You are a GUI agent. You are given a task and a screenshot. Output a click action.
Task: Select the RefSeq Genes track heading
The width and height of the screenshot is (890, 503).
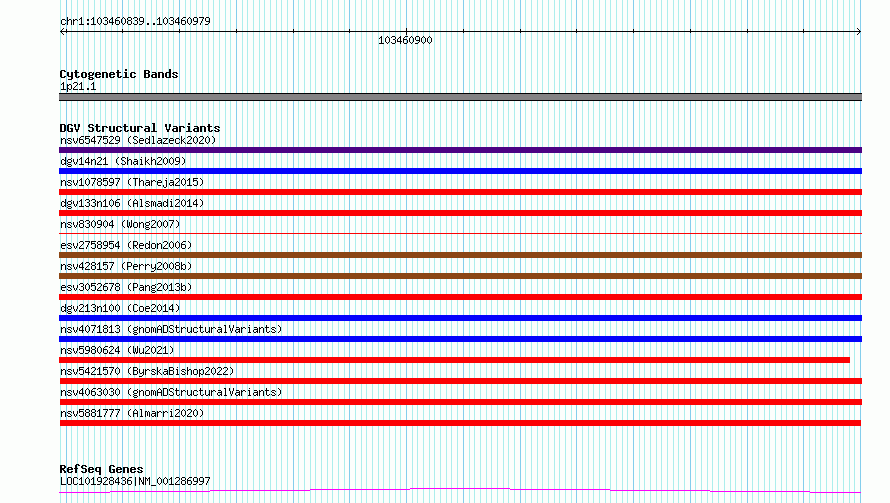pyautogui.click(x=101, y=469)
